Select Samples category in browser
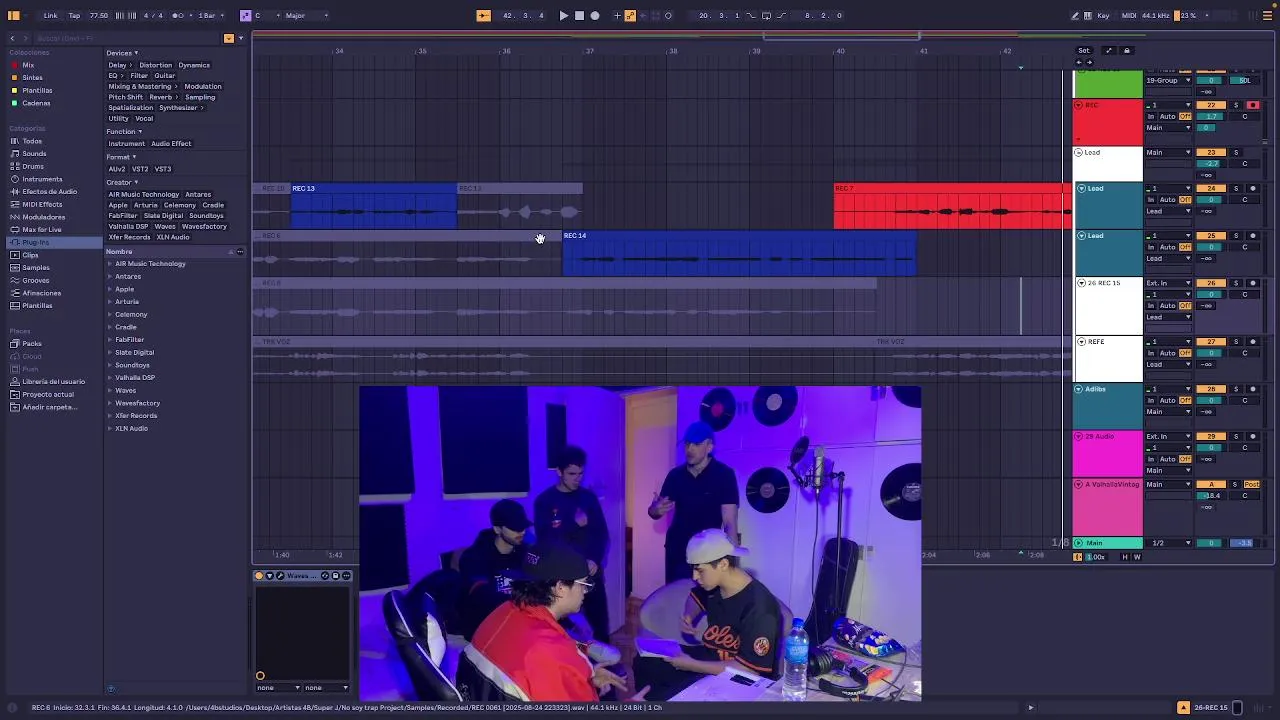The image size is (1280, 720). tap(36, 267)
